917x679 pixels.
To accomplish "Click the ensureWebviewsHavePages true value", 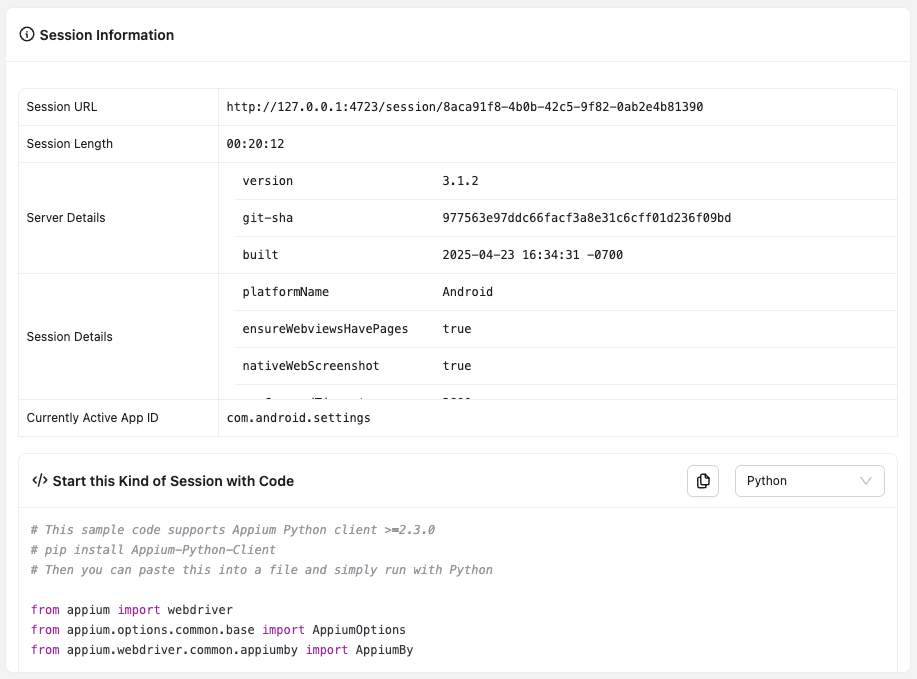I will [456, 329].
